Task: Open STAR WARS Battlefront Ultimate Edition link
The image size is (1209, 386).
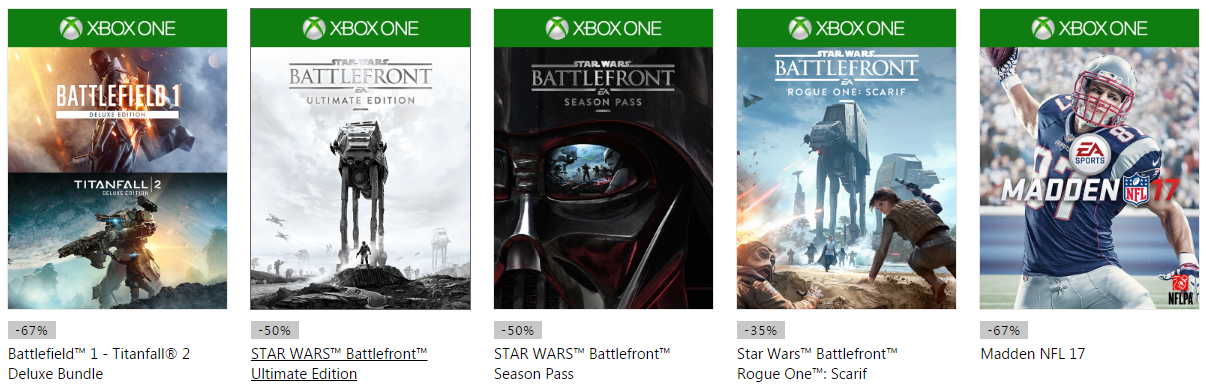Action: tap(339, 364)
